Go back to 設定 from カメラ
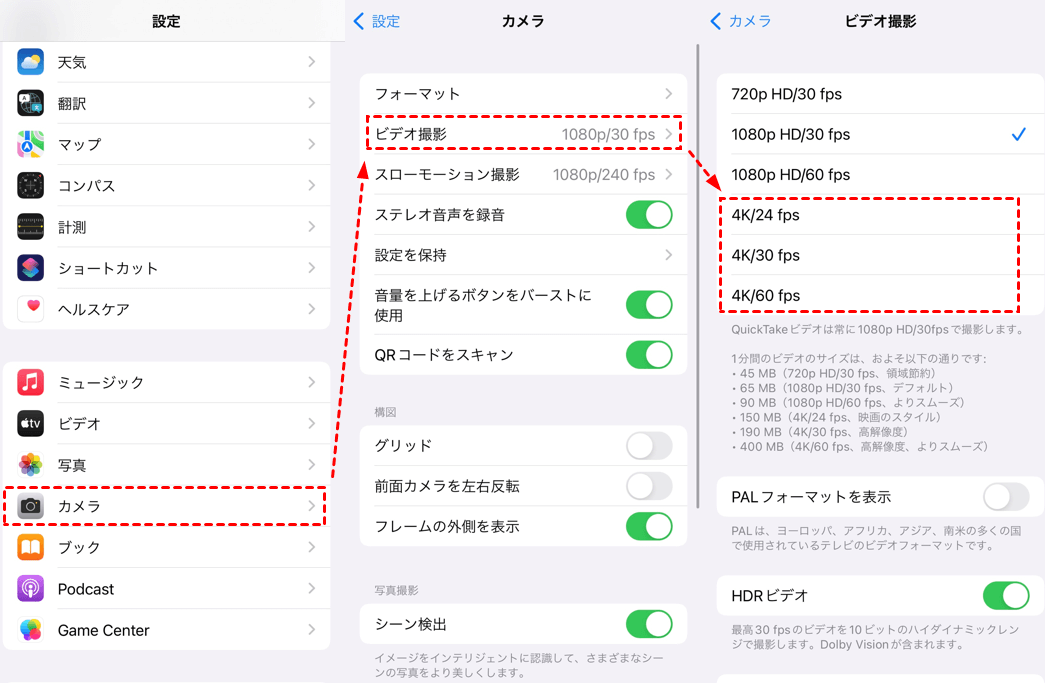 point(377,21)
